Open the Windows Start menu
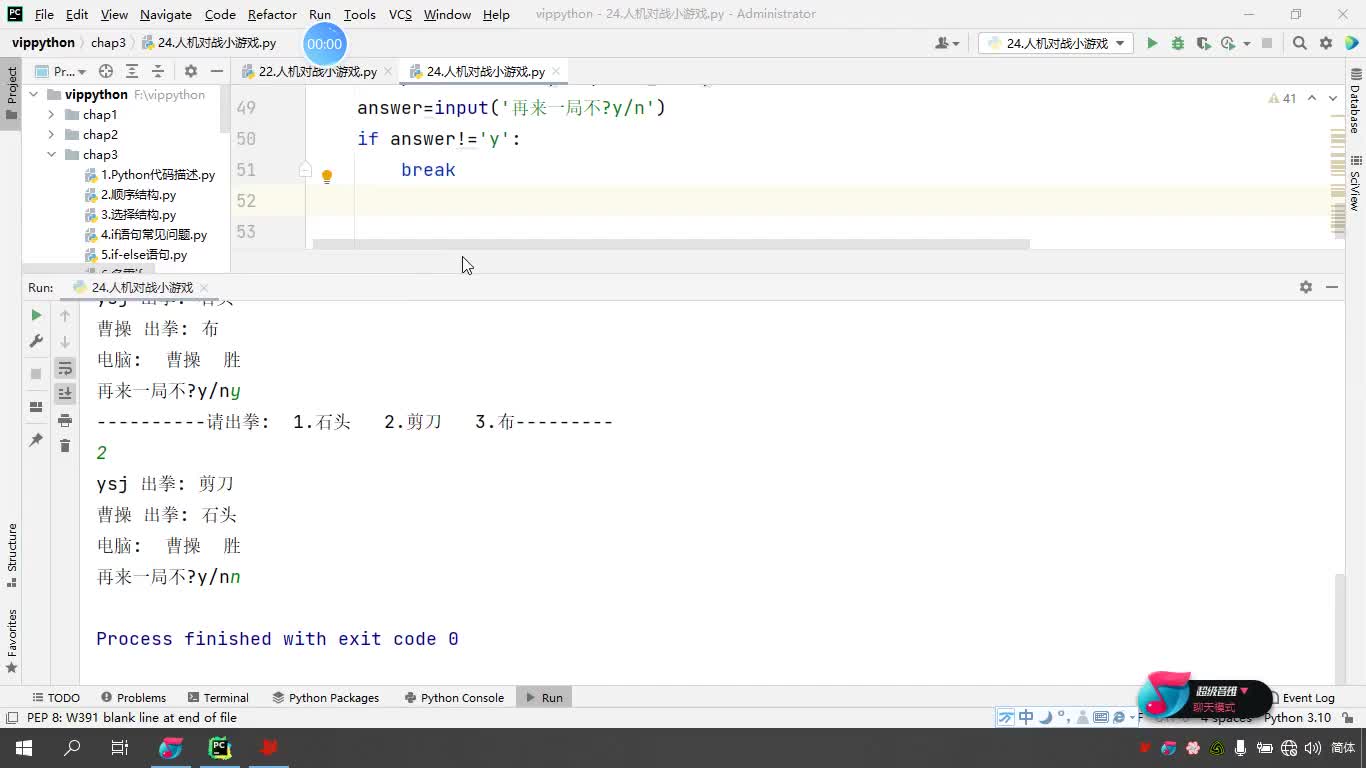Viewport: 1366px width, 768px height. pos(23,747)
